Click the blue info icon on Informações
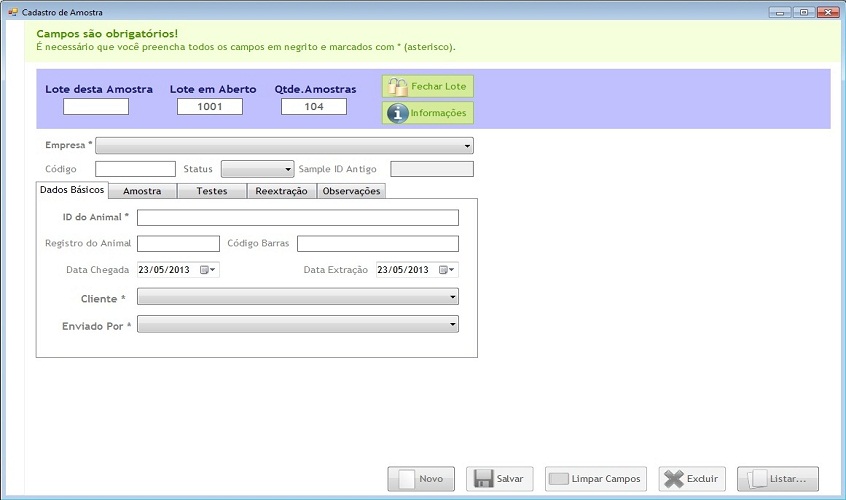Image resolution: width=846 pixels, height=500 pixels. 398,113
